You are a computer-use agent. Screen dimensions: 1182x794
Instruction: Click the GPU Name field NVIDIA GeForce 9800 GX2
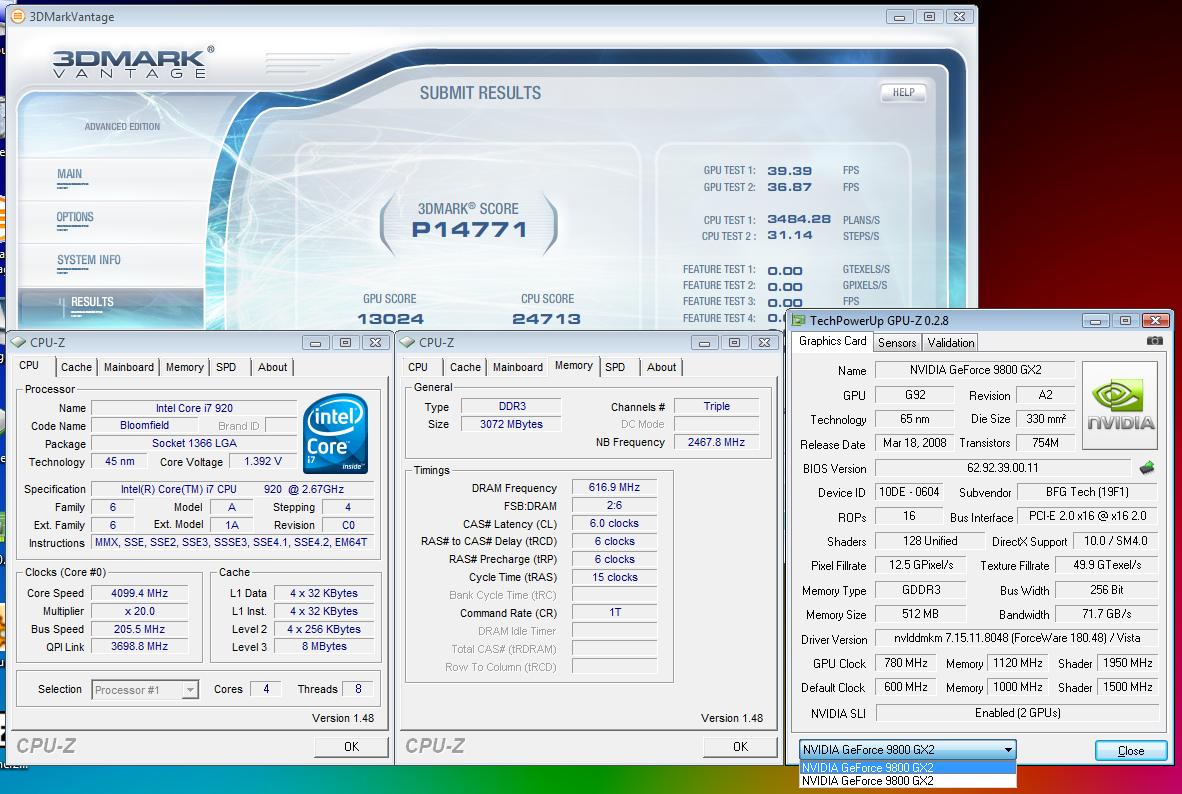(x=975, y=370)
